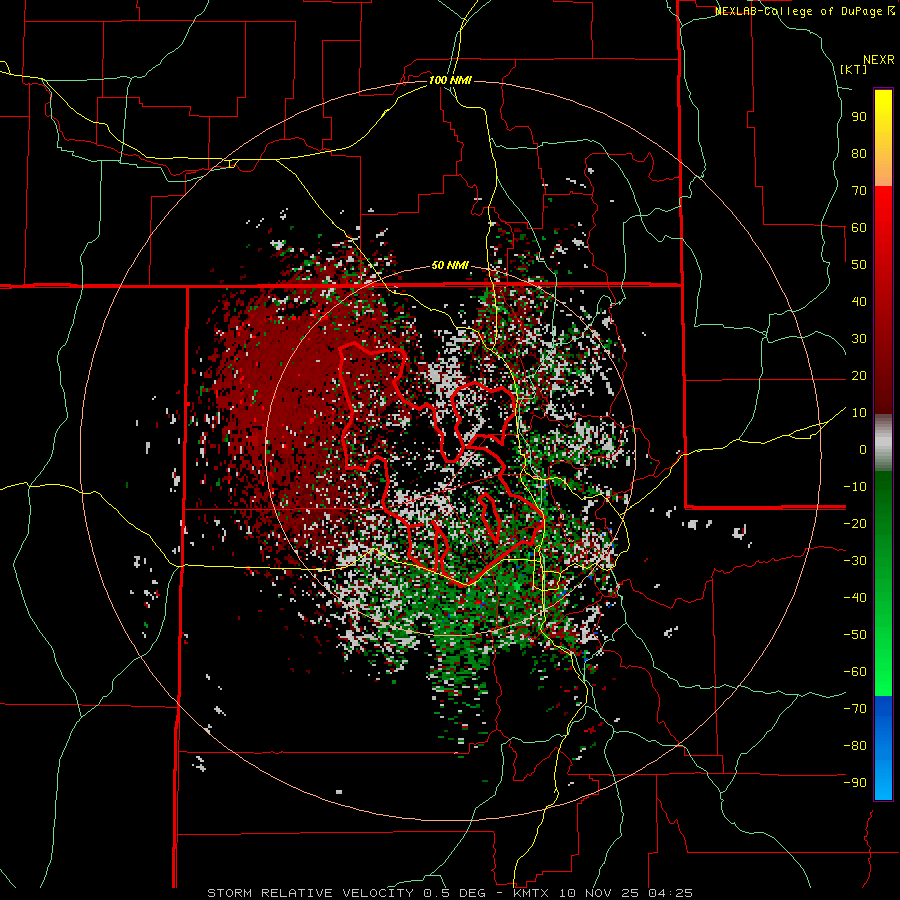This screenshot has height=900, width=900.
Task: Click the 20 value on velocity scale
Action: tap(859, 376)
